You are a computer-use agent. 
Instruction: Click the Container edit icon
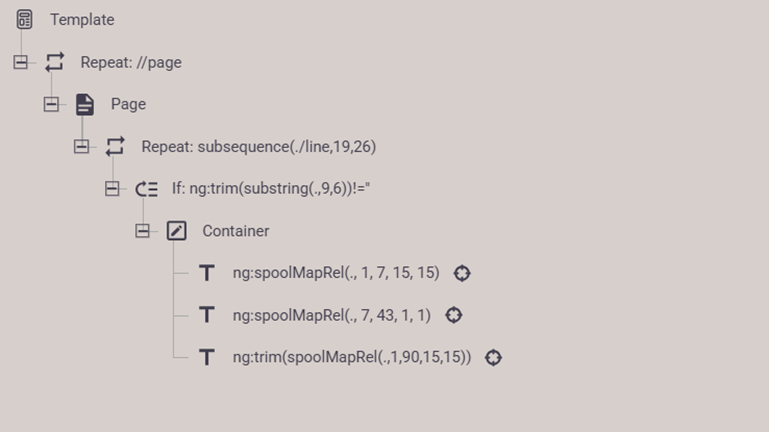point(177,231)
